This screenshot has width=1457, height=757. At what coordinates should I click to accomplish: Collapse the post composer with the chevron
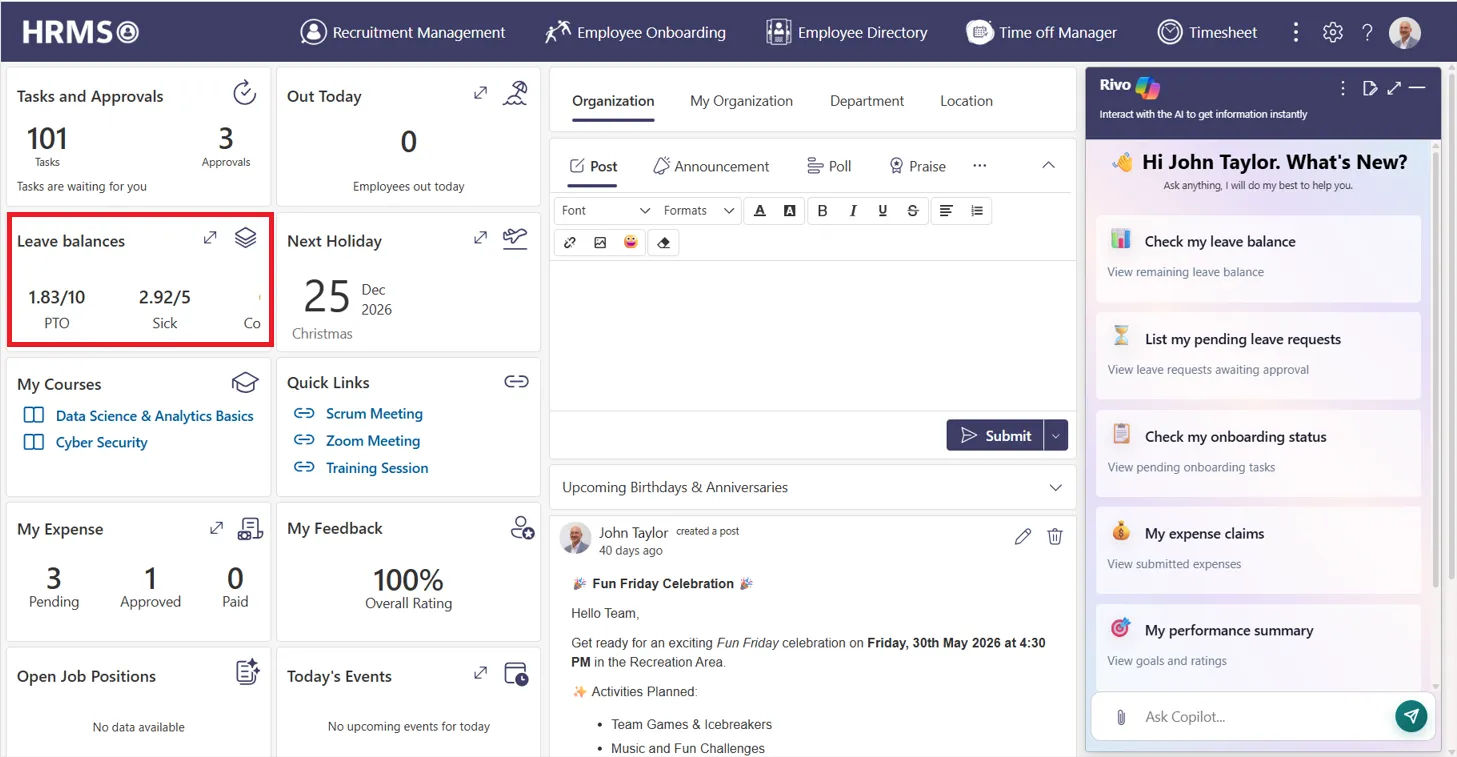click(1048, 165)
